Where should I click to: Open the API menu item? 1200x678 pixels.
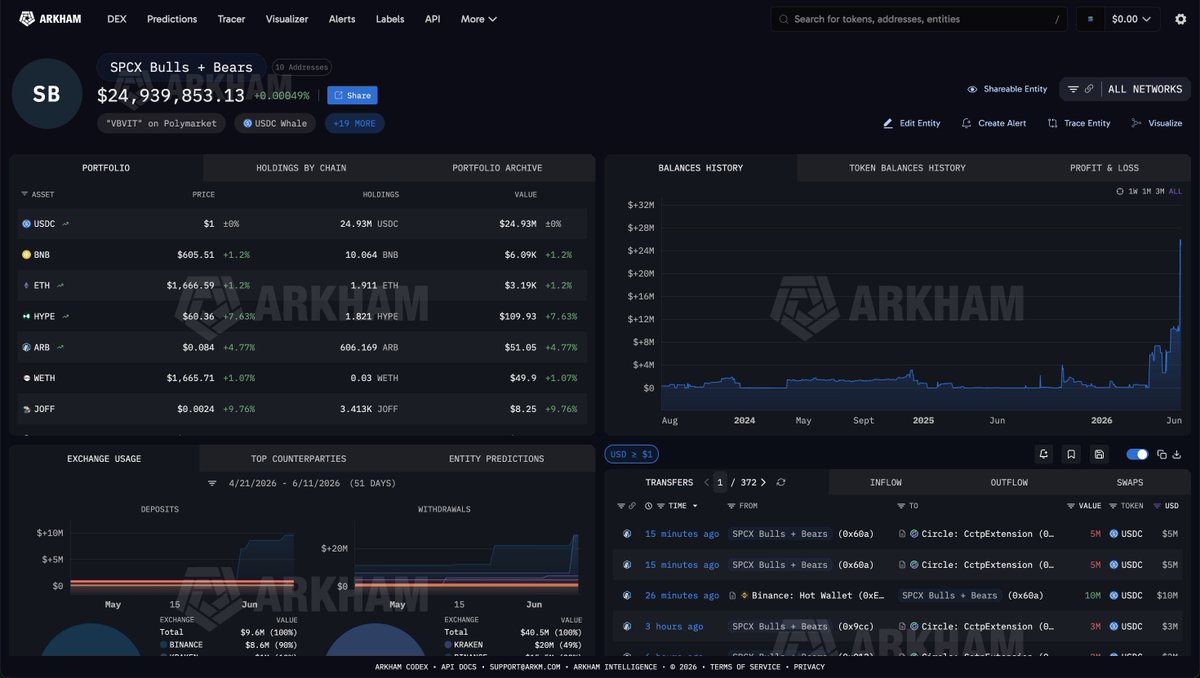point(432,19)
